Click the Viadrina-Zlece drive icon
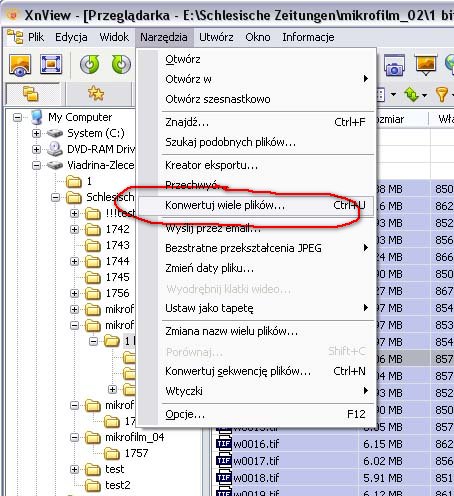The image size is (454, 496). point(55,165)
